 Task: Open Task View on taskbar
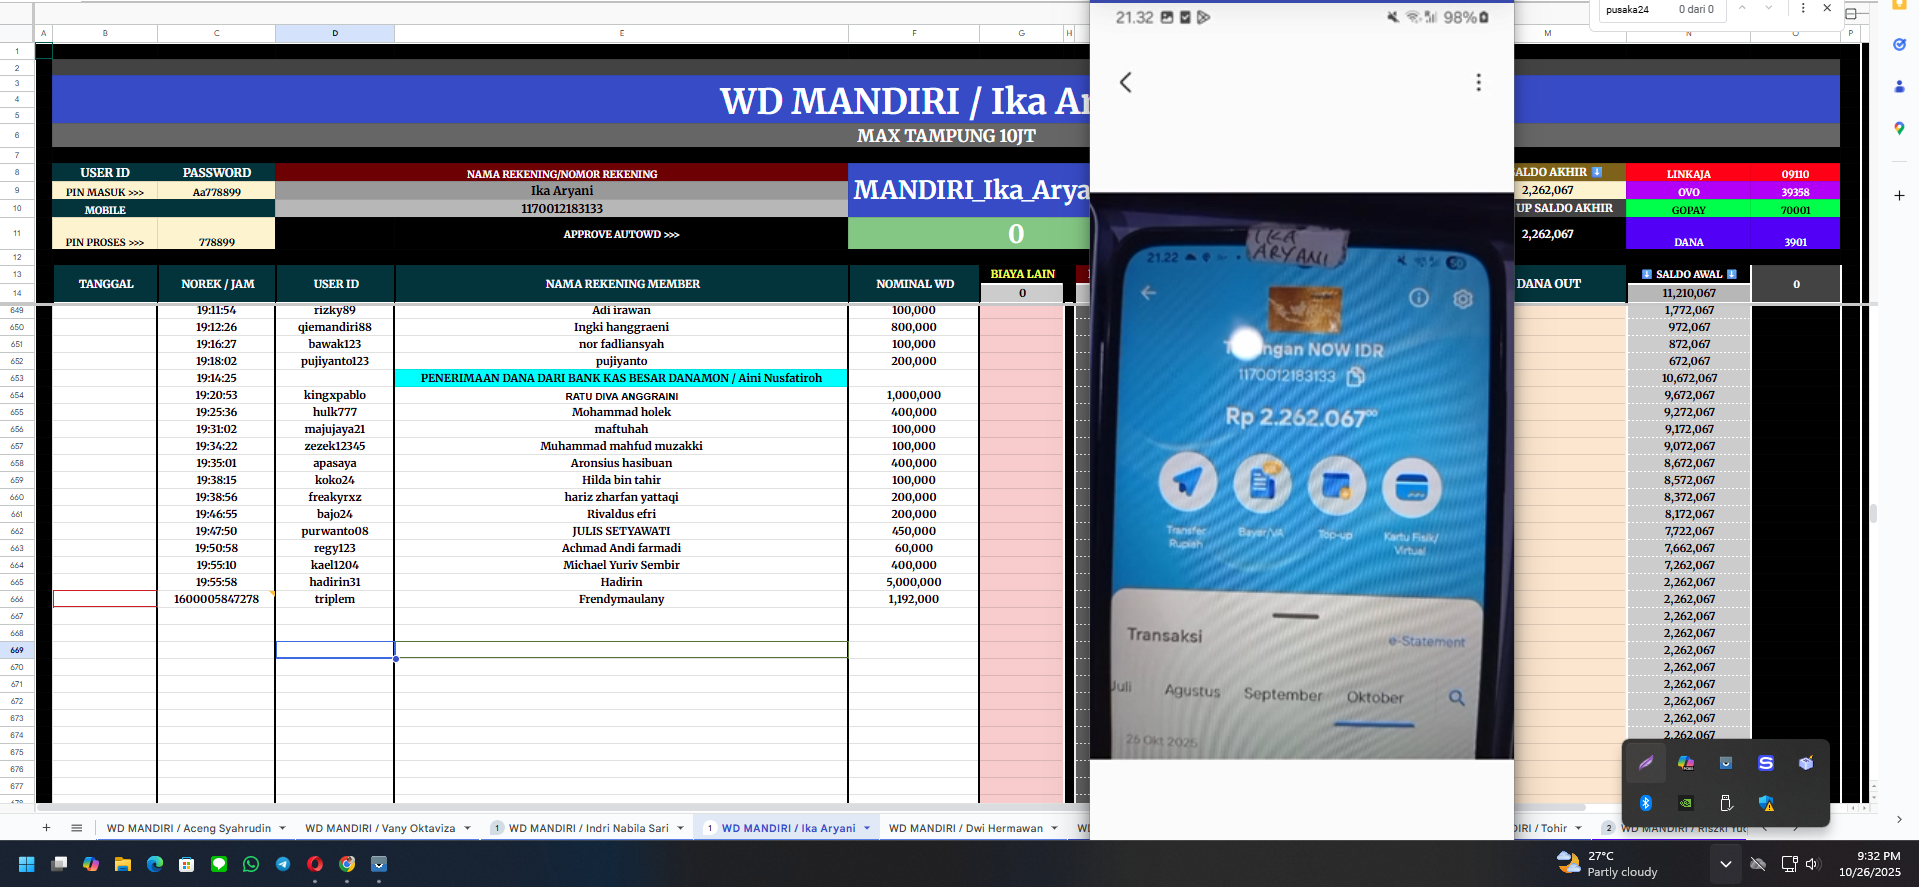click(x=59, y=864)
